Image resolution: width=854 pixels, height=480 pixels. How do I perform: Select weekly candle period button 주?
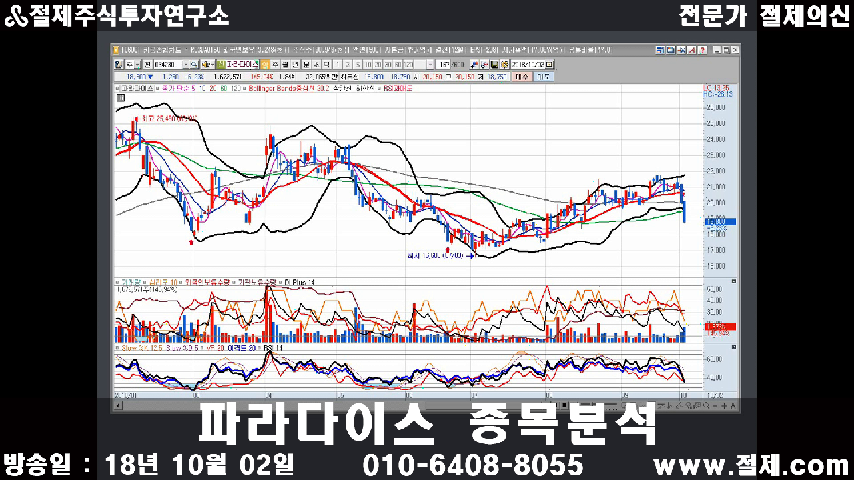tap(276, 64)
